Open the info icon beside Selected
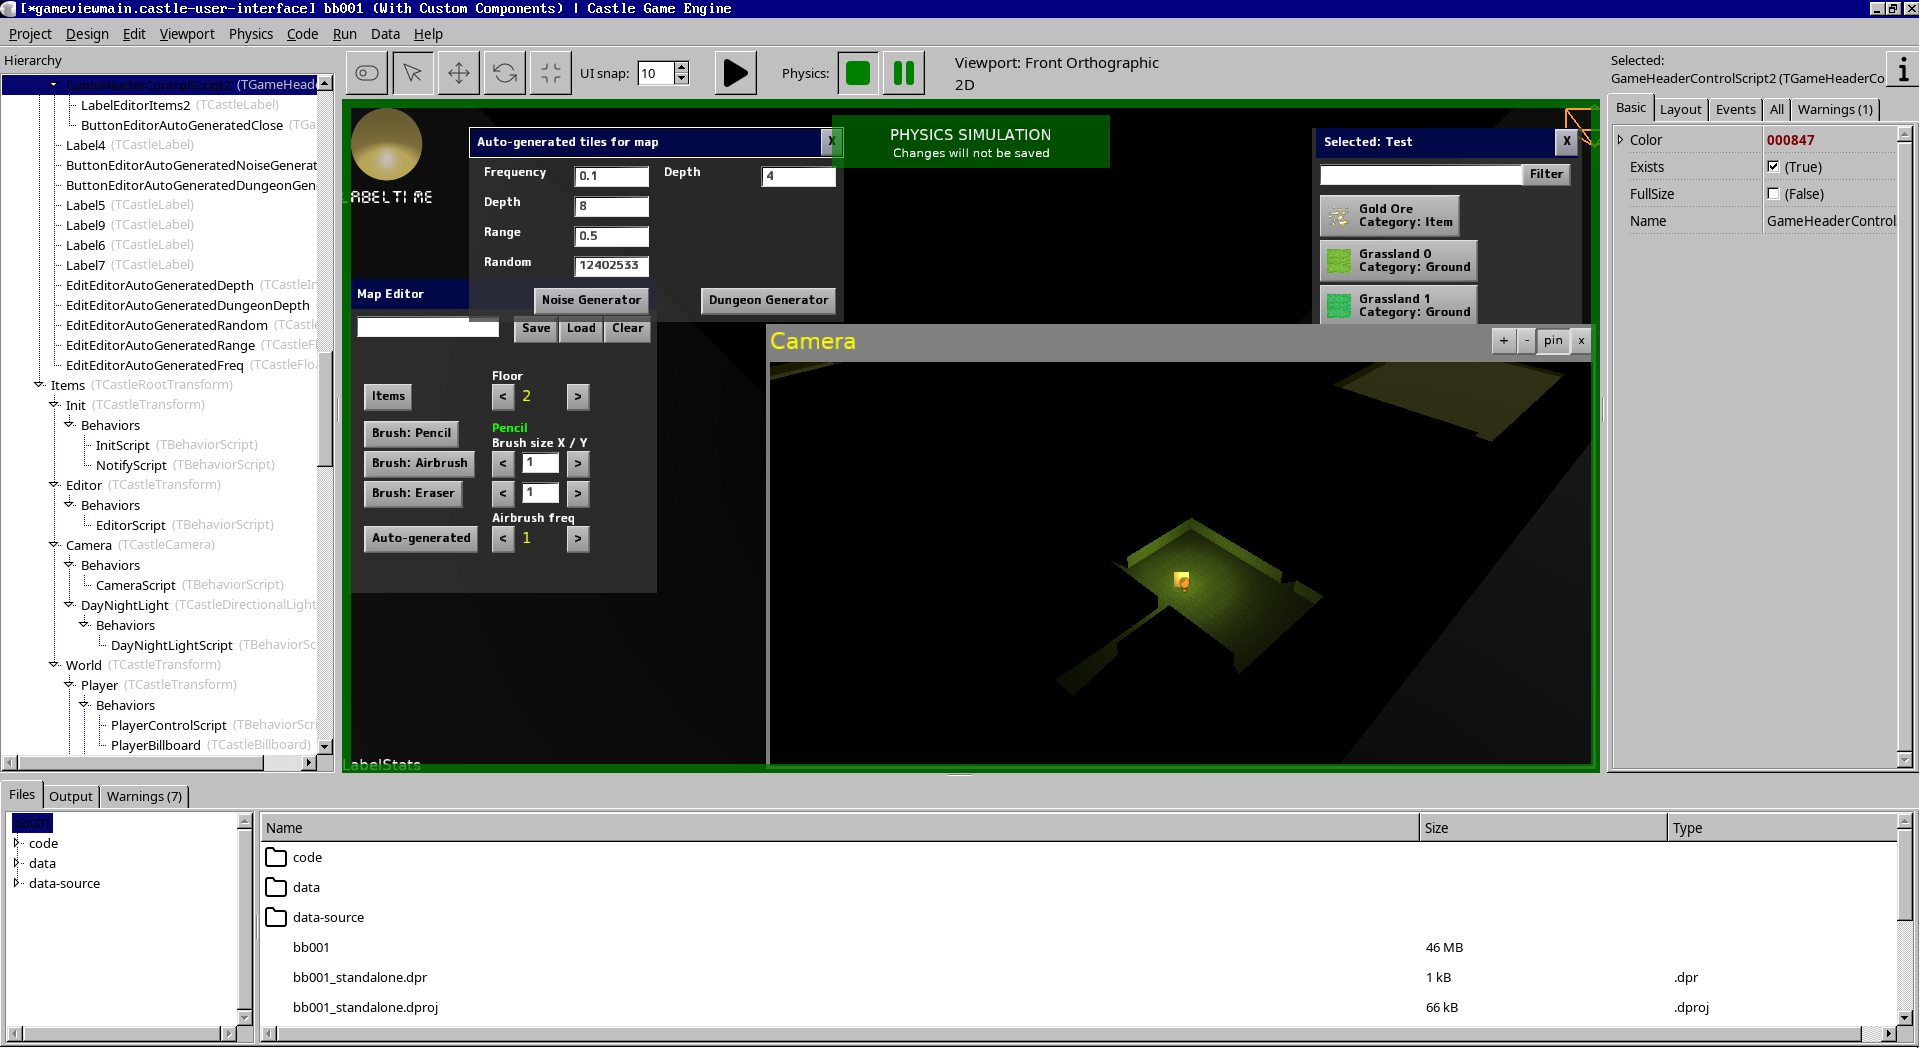 (x=1902, y=69)
